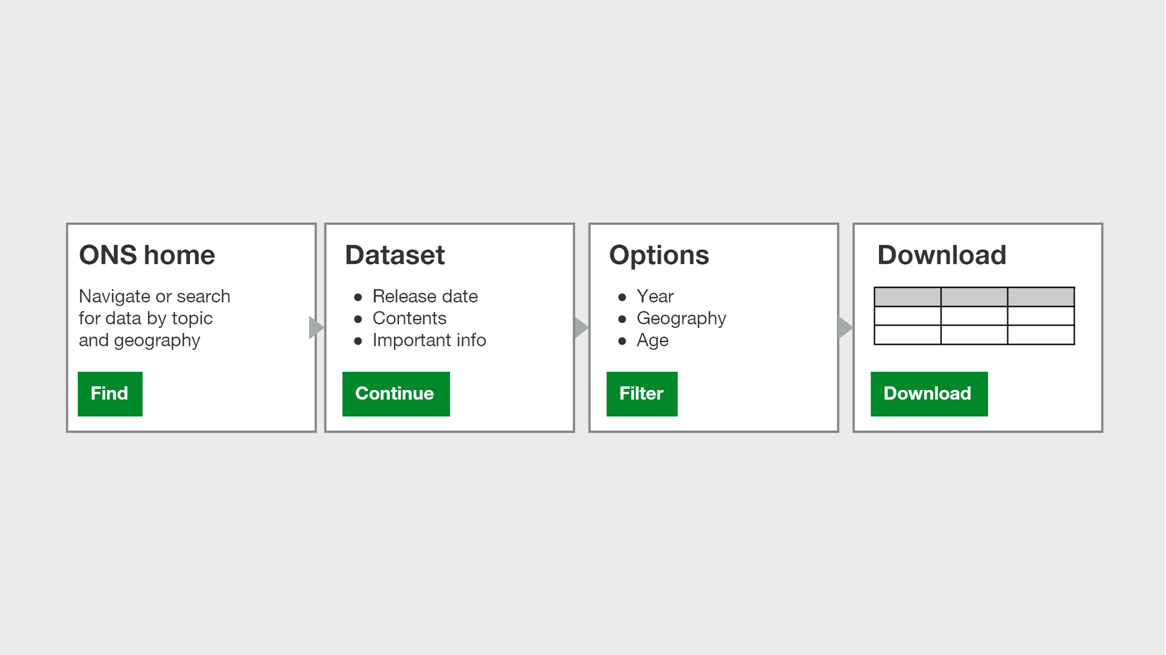Image resolution: width=1166 pixels, height=655 pixels.
Task: Select the Dataset card heading
Action: pos(395,255)
